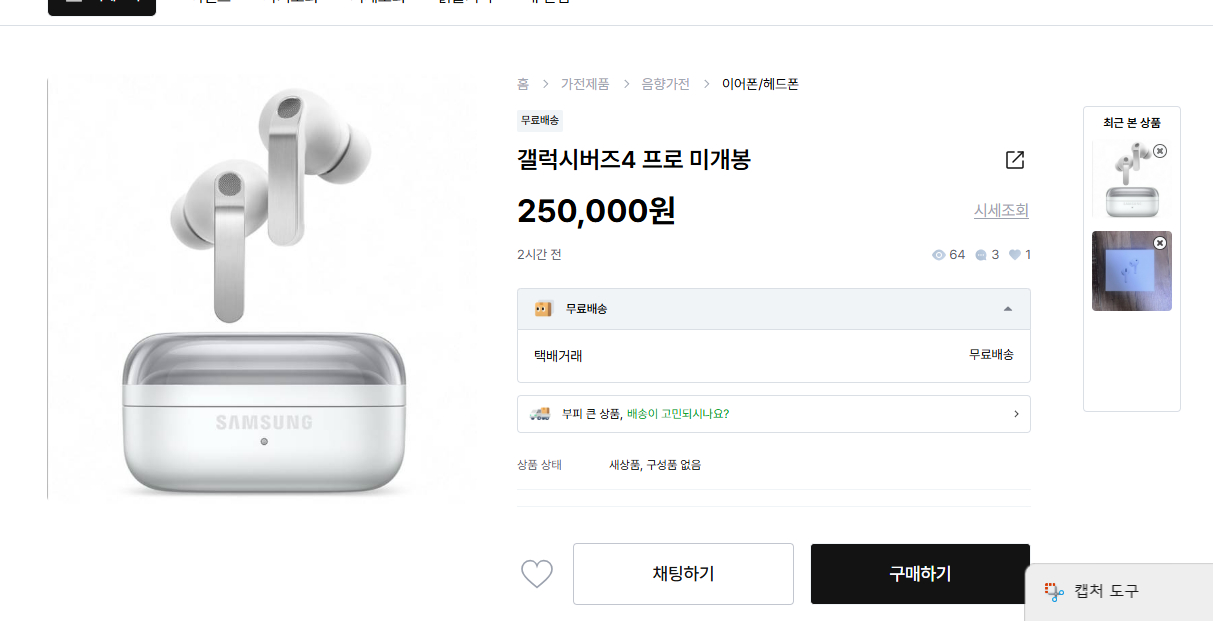Open the main Galaxy Buds product image
Screen dimensions: 1213x621
[x=264, y=289]
